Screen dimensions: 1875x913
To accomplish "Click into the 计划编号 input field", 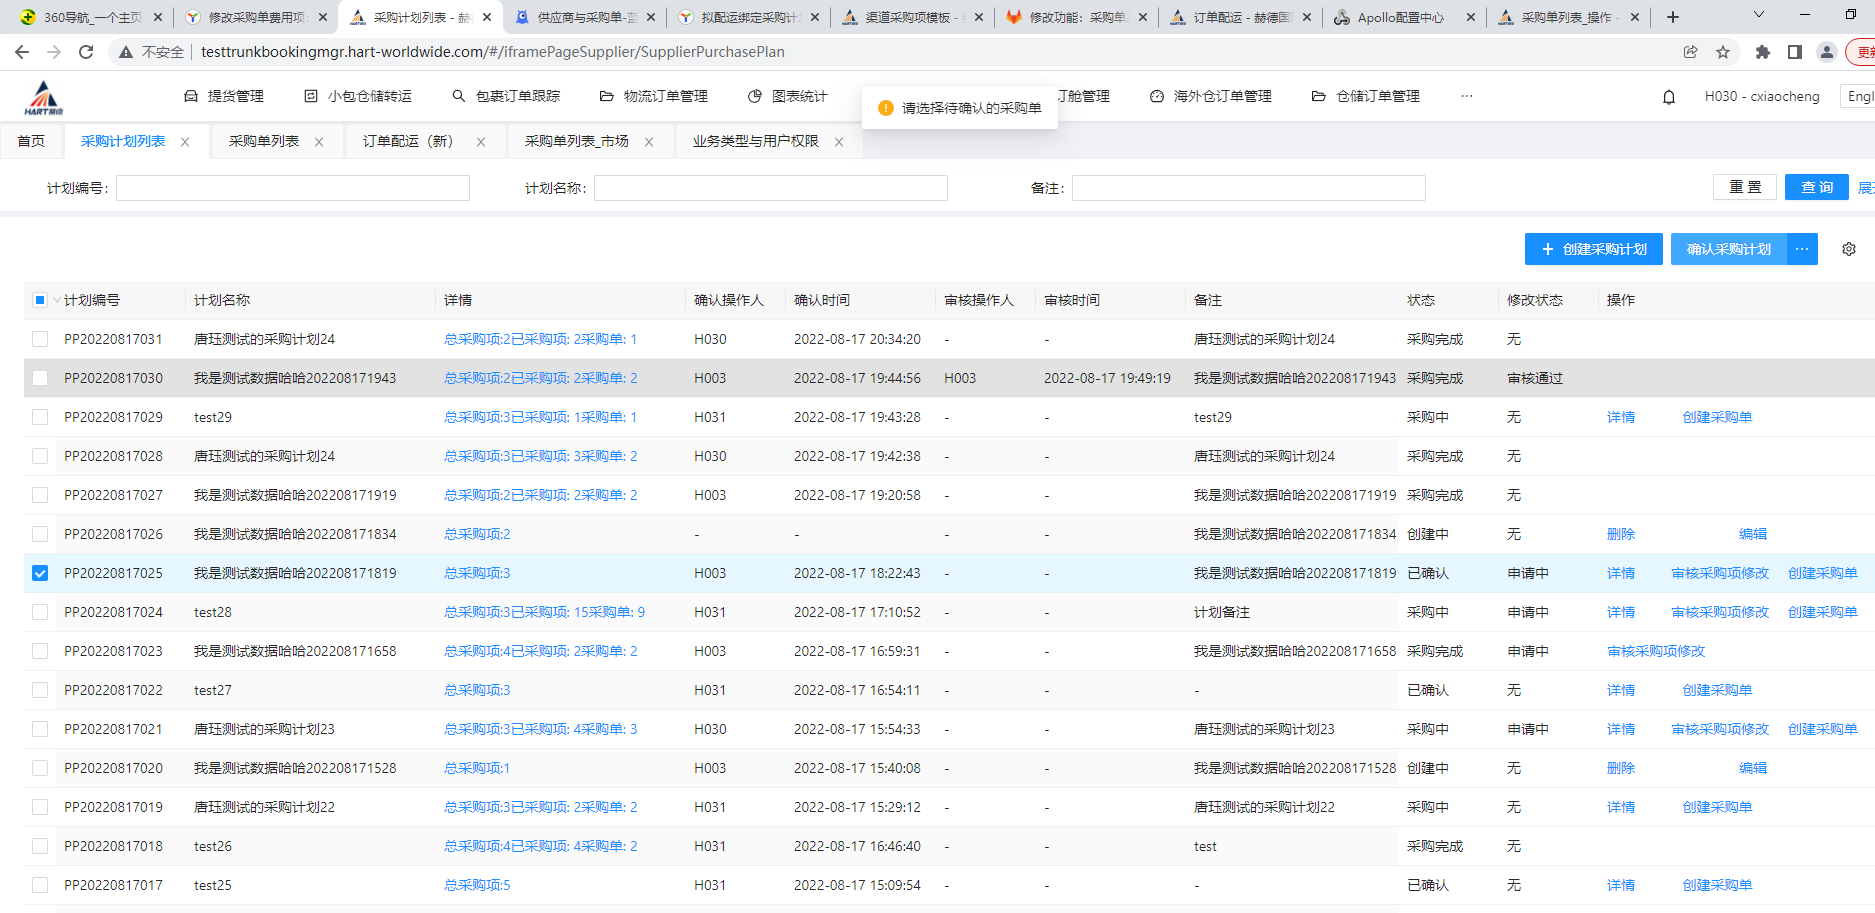I will coord(292,188).
